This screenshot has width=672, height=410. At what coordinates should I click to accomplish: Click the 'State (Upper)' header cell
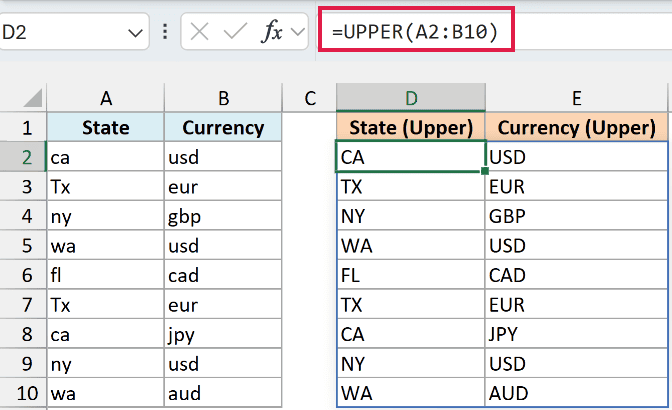click(411, 127)
